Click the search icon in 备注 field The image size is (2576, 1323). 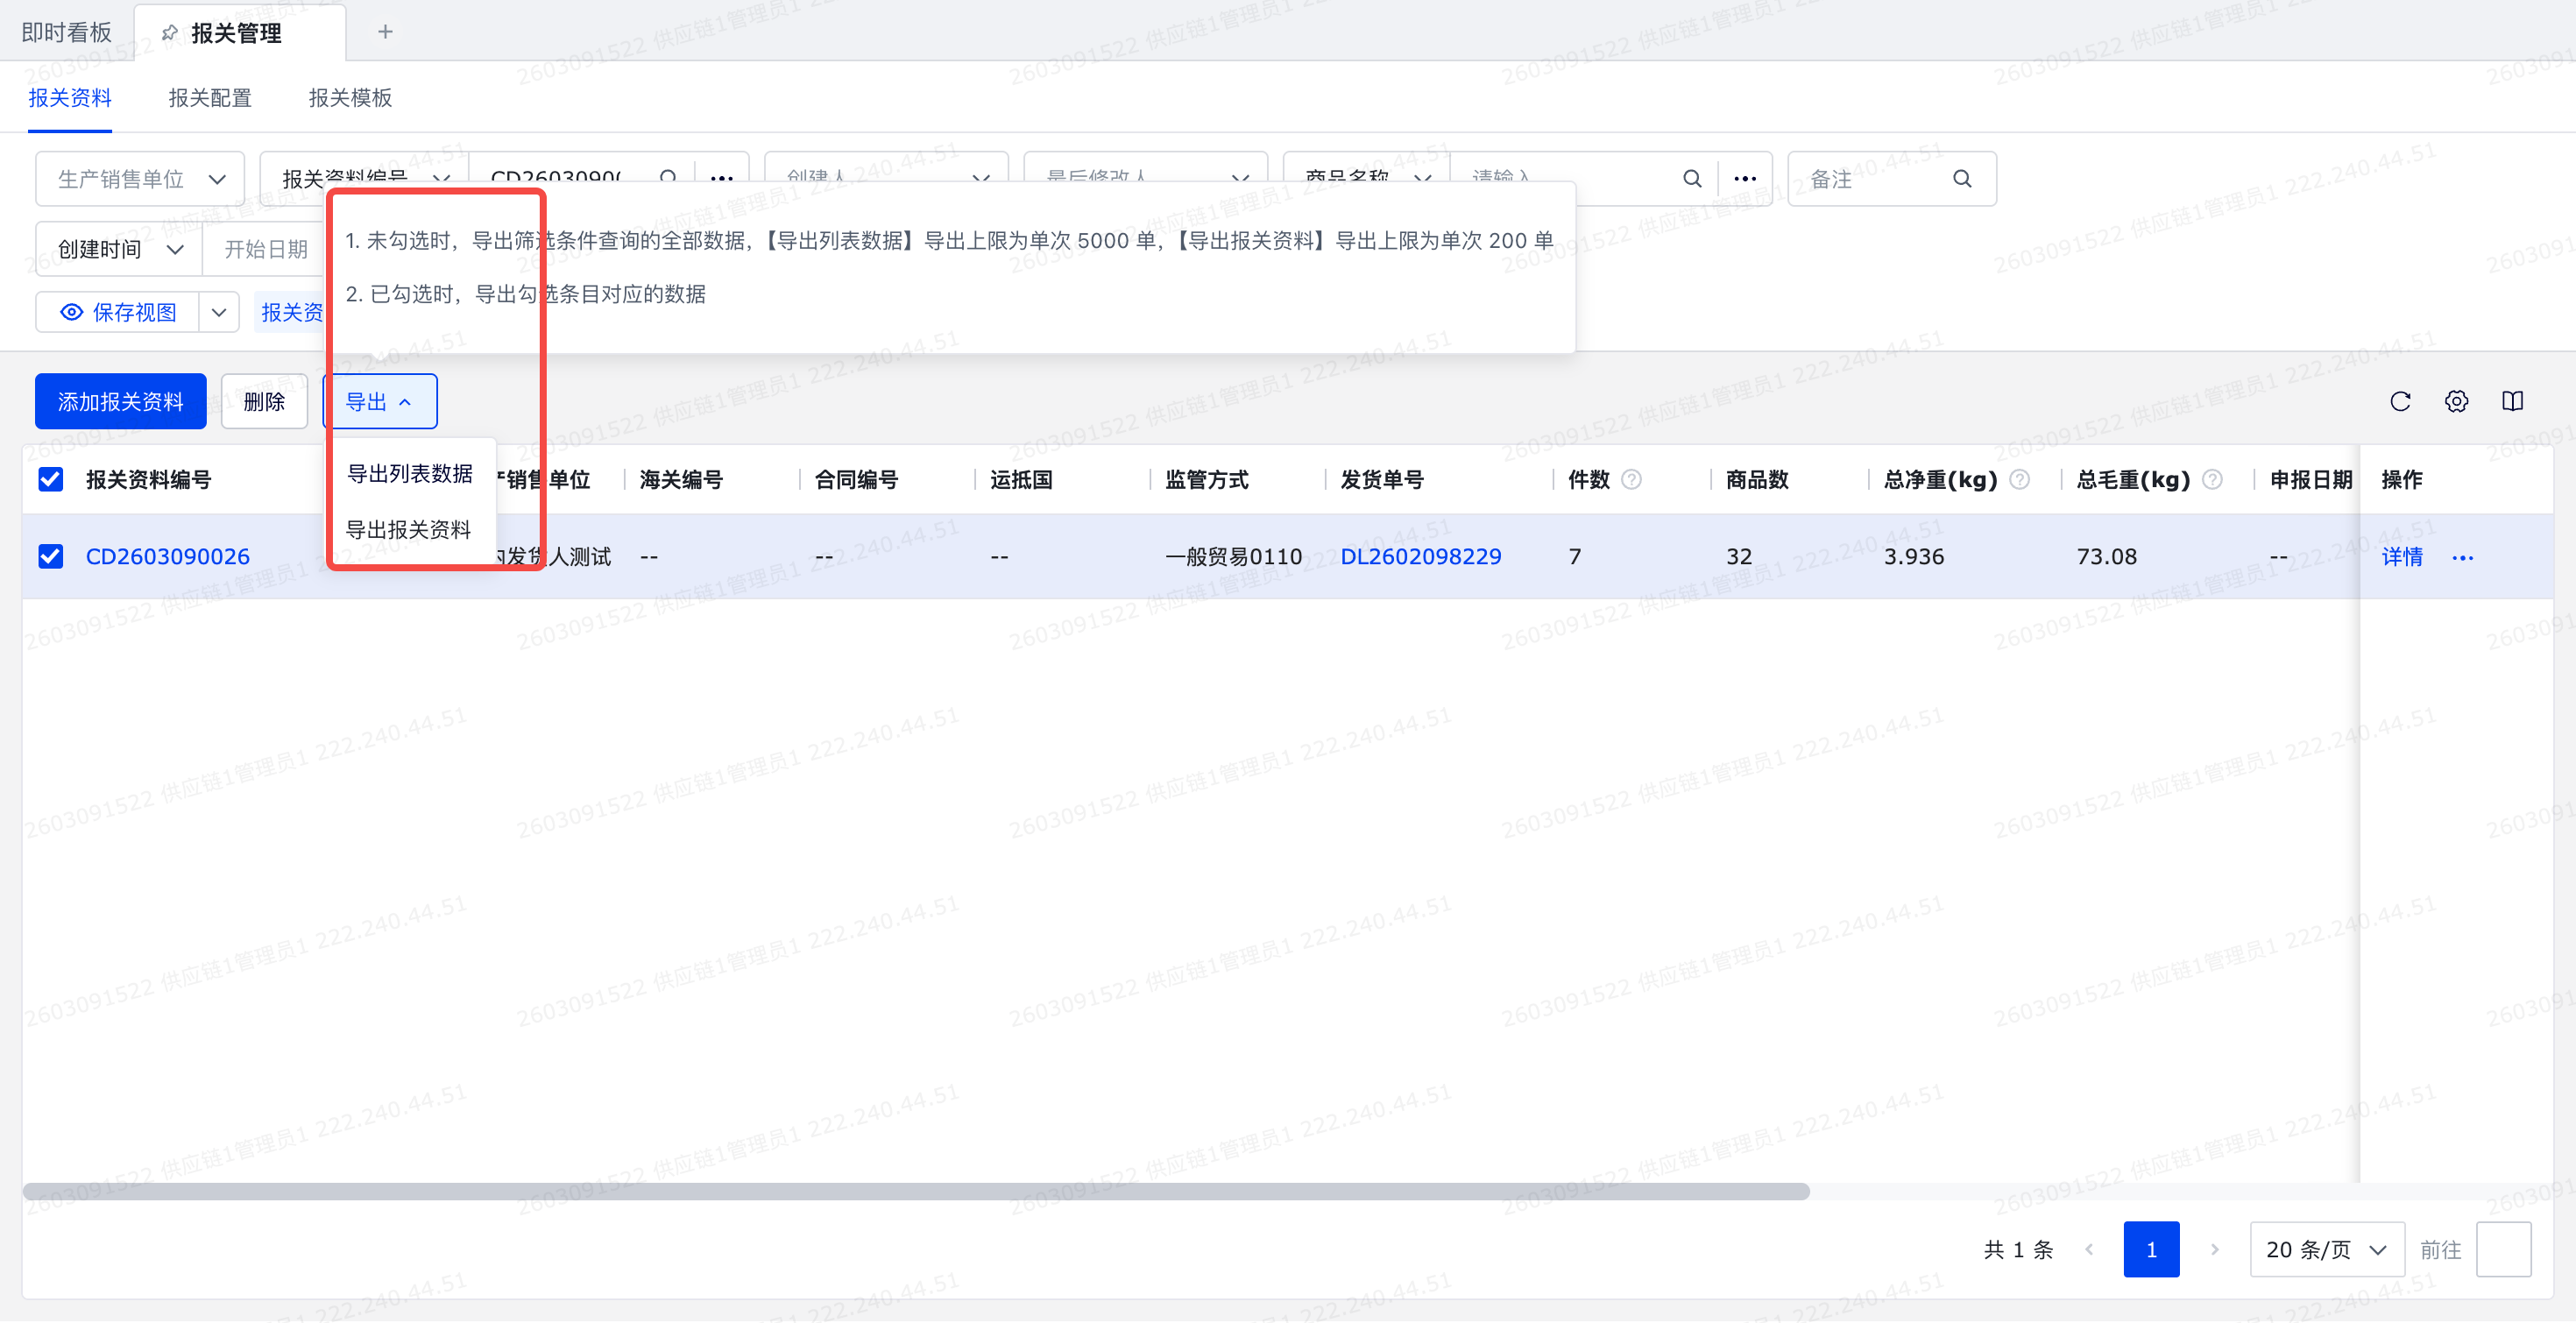(1961, 179)
